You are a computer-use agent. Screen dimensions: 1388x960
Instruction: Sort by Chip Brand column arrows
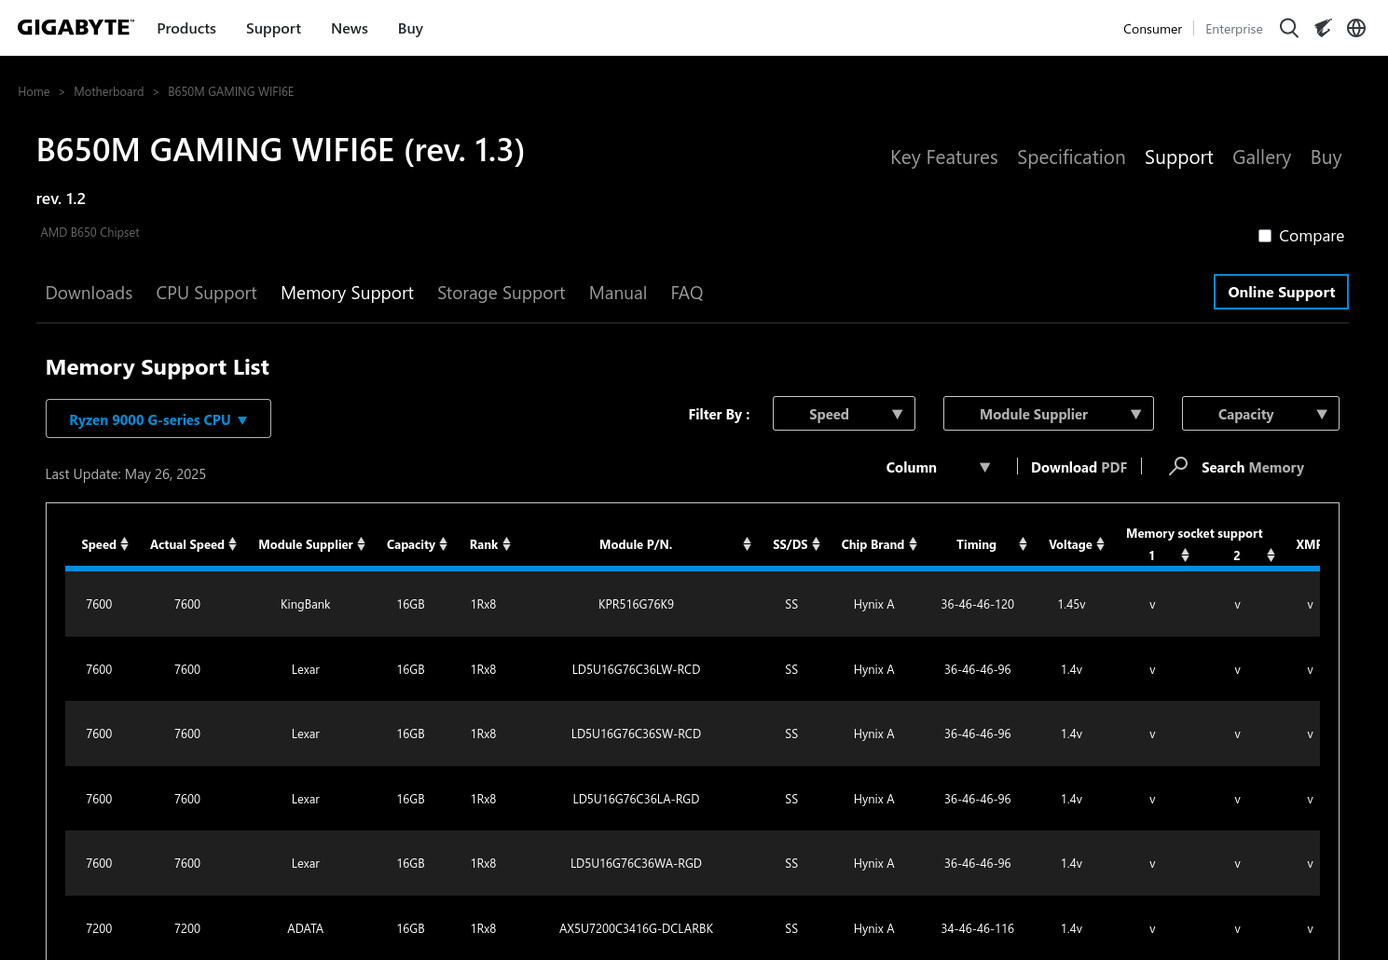[913, 544]
